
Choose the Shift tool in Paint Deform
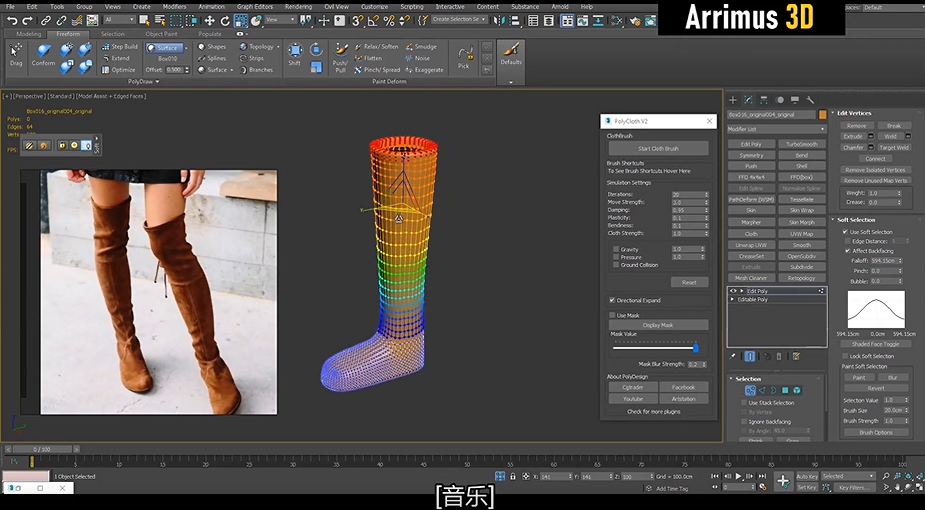[x=295, y=54]
